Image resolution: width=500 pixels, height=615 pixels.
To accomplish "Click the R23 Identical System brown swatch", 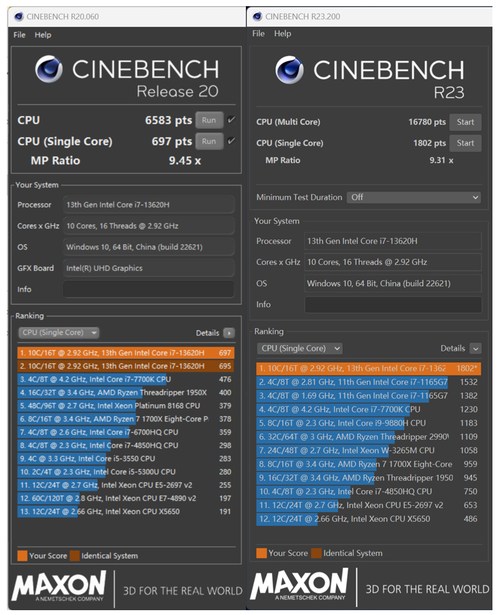I will (316, 553).
